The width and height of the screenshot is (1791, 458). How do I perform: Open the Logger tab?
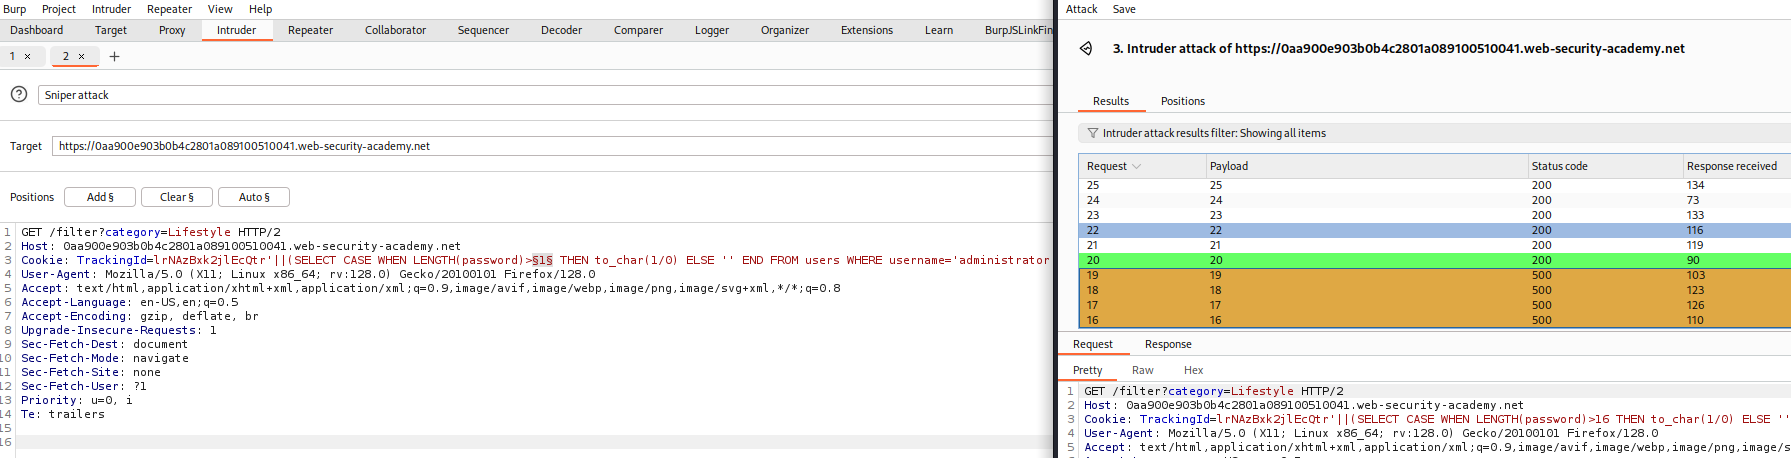(712, 30)
